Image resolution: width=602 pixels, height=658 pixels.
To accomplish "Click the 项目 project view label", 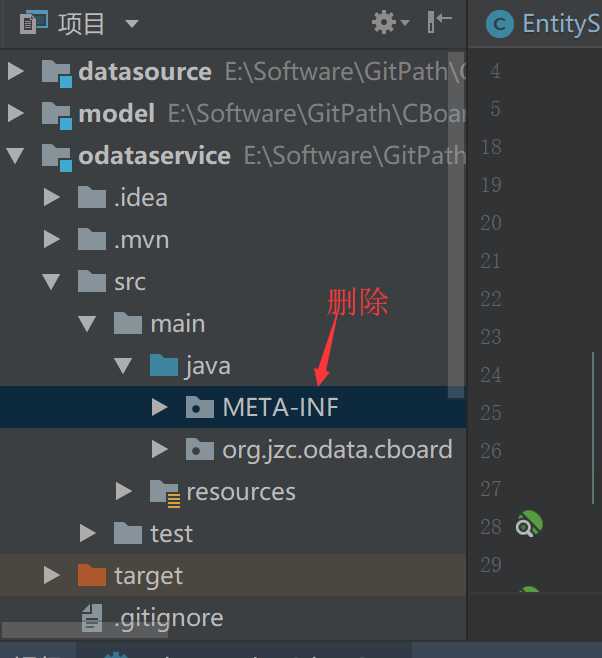I will 81,24.
